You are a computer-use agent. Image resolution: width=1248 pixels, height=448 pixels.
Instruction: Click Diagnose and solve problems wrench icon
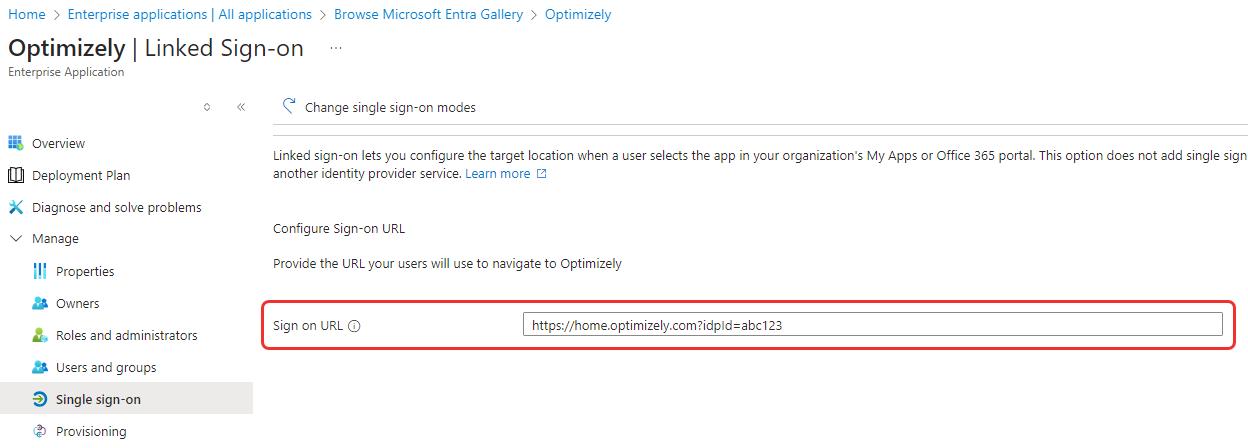click(x=15, y=207)
